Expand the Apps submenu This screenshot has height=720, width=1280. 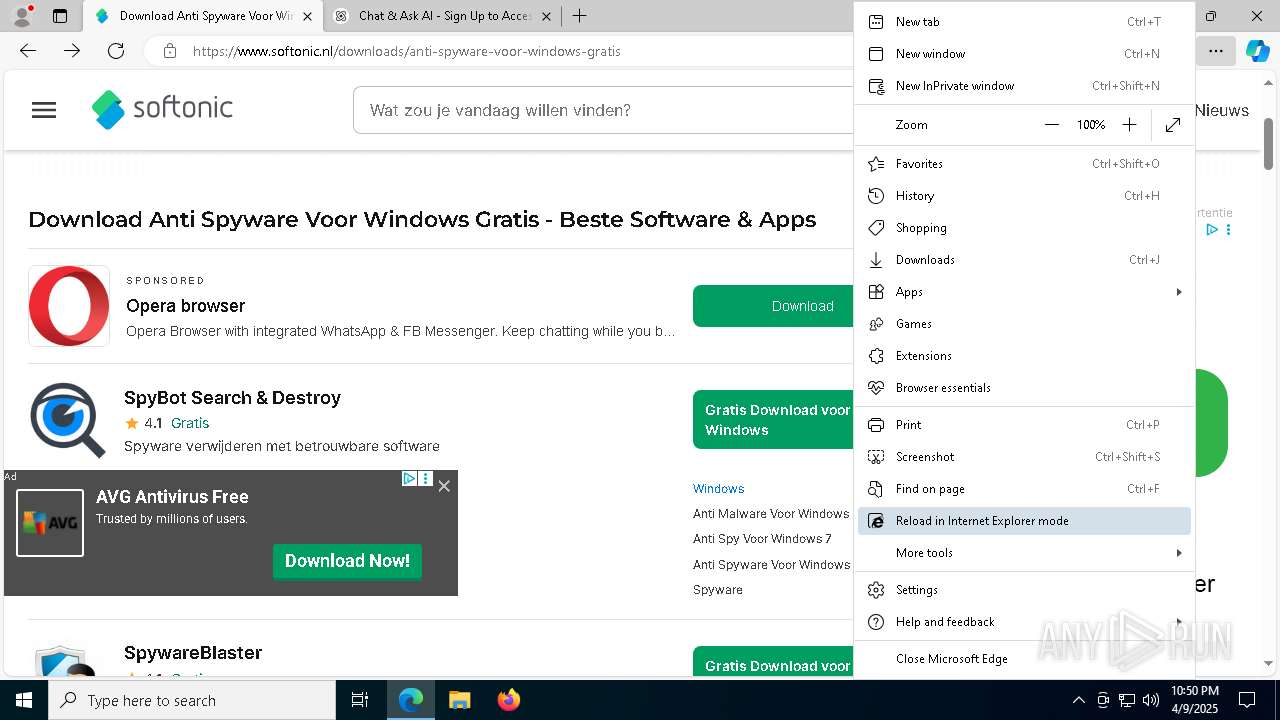1024,292
